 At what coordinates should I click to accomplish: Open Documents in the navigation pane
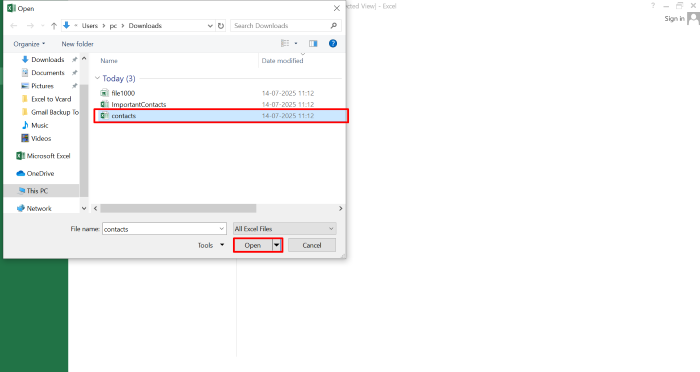click(48, 73)
